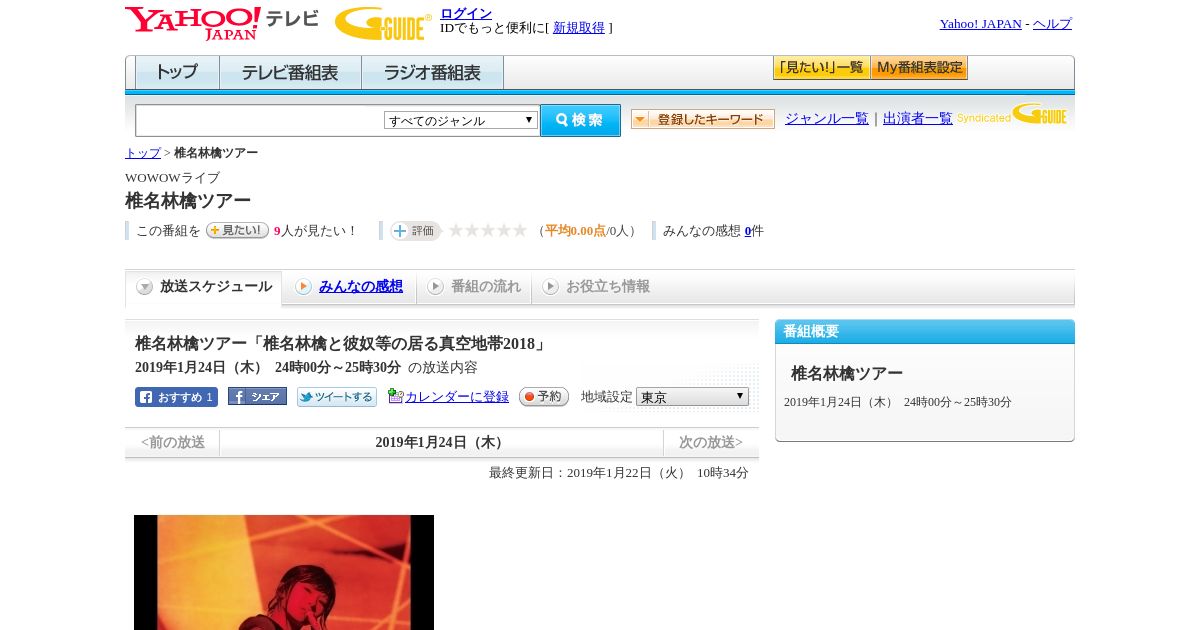The height and width of the screenshot is (630, 1200).
Task: Go to Yahoo! JAPAN link
Action: [980, 24]
